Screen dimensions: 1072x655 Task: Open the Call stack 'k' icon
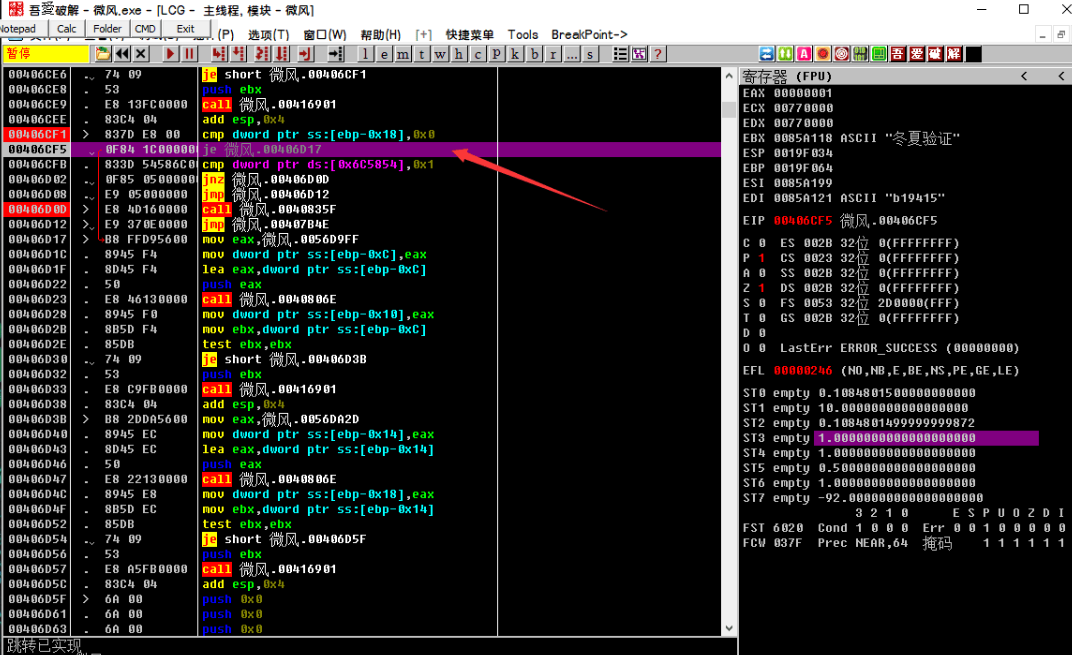click(x=516, y=54)
